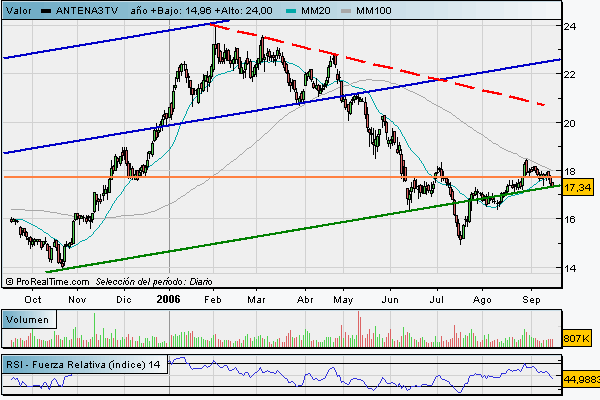600x400 pixels.
Task: Click the price axis label 24
Action: click(x=569, y=26)
